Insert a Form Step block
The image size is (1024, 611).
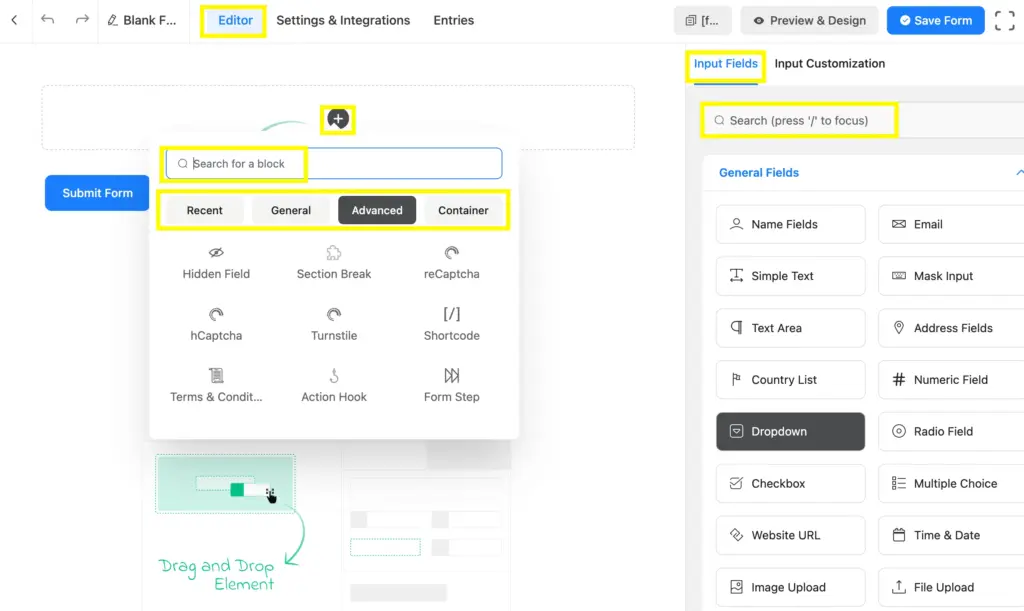pos(450,385)
